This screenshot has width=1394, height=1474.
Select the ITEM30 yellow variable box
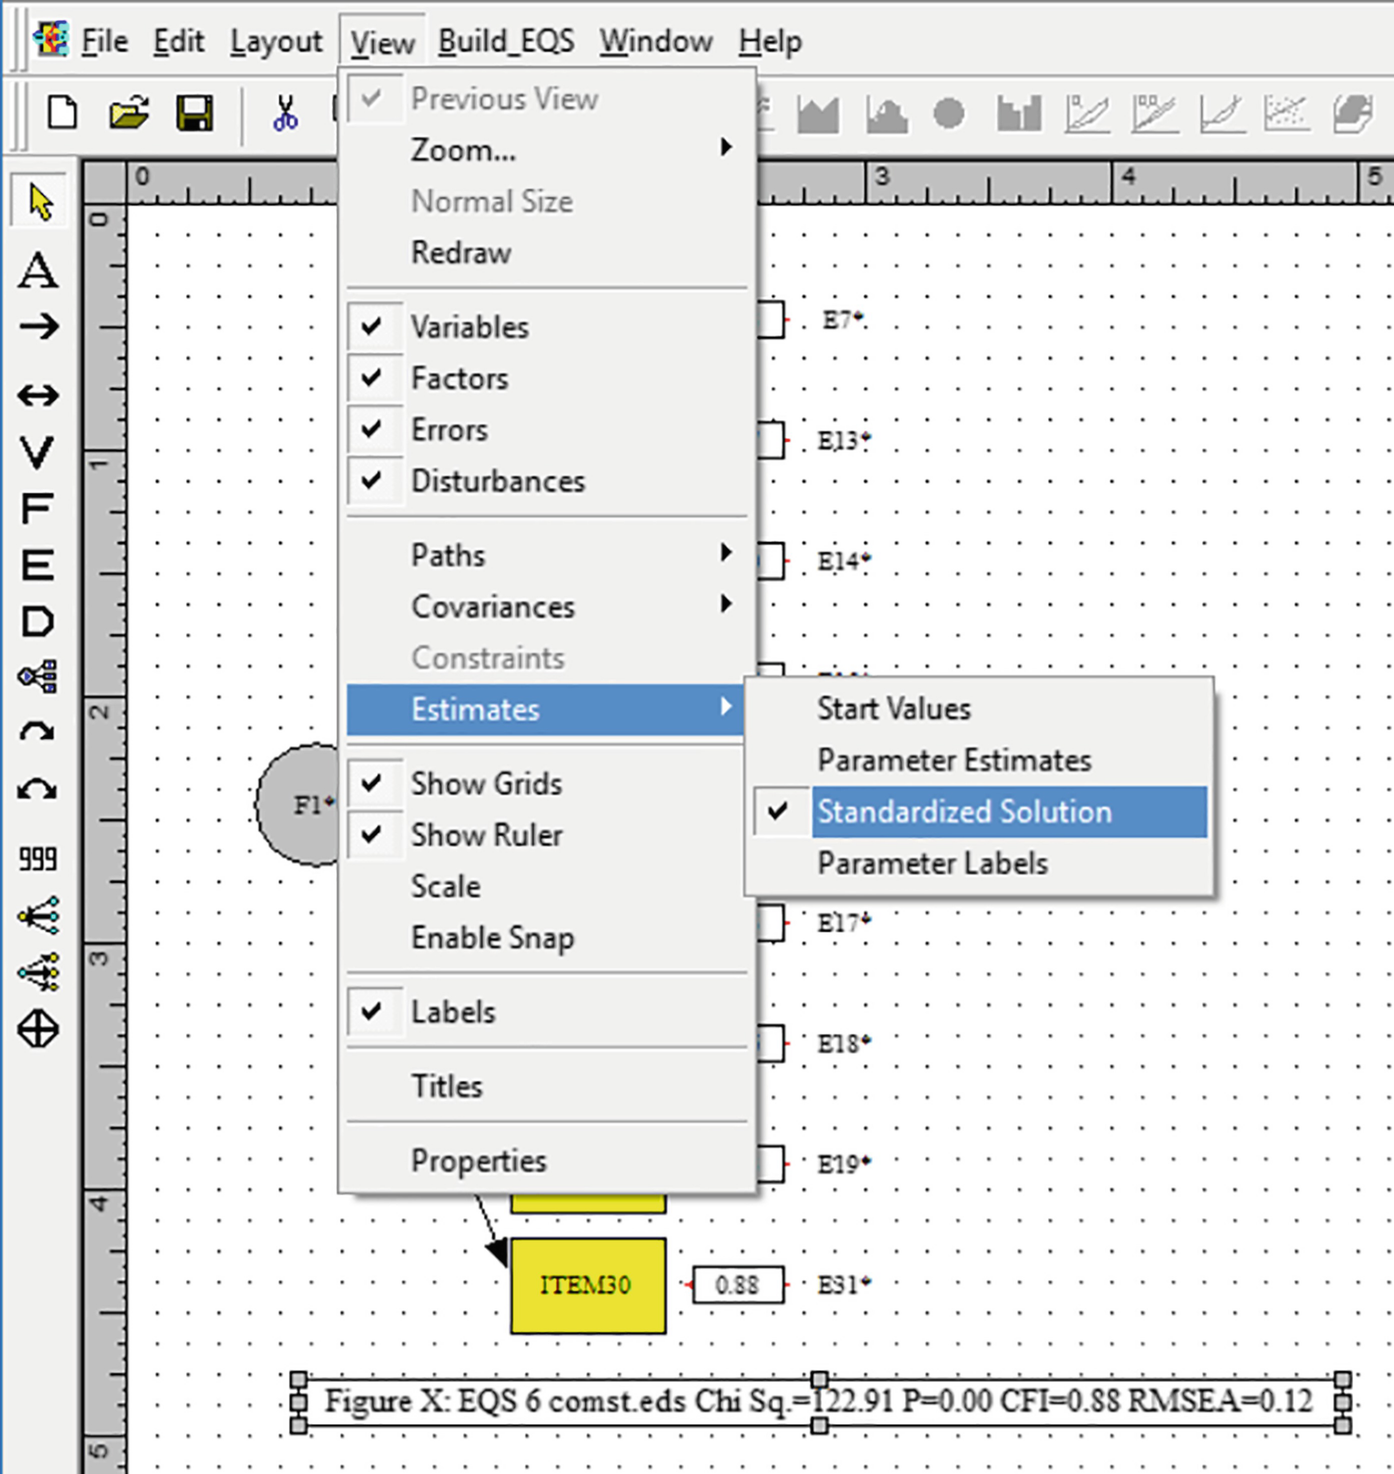point(588,1285)
